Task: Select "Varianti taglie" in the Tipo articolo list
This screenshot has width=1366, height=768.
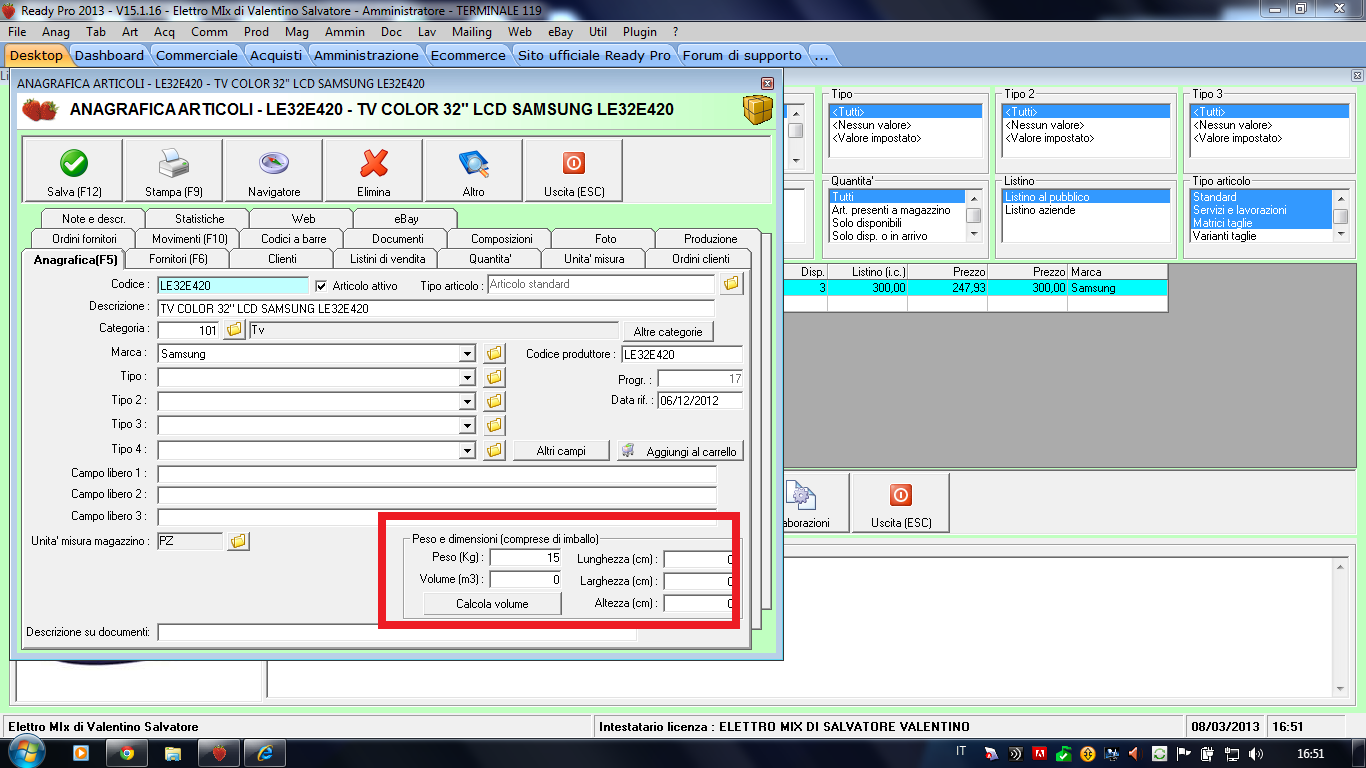Action: [x=1224, y=236]
